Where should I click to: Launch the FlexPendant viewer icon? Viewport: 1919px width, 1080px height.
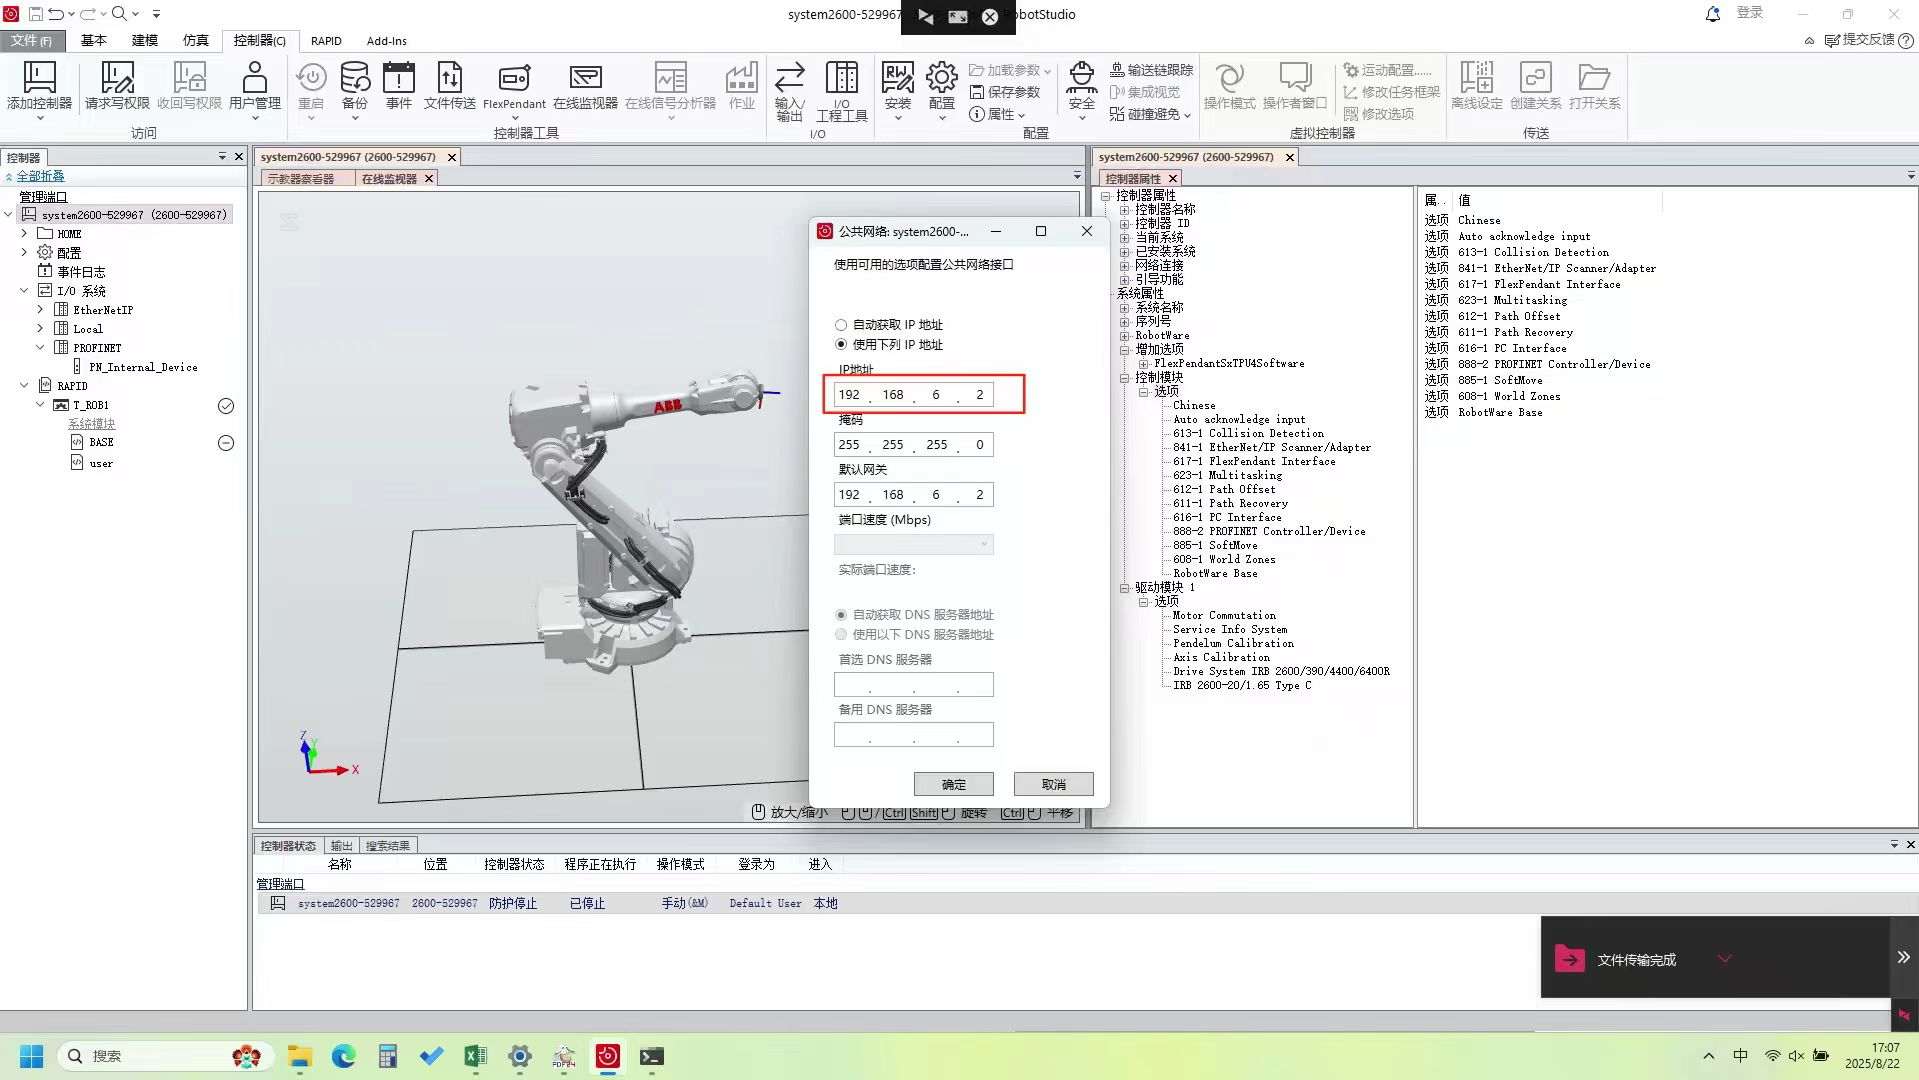click(x=514, y=78)
